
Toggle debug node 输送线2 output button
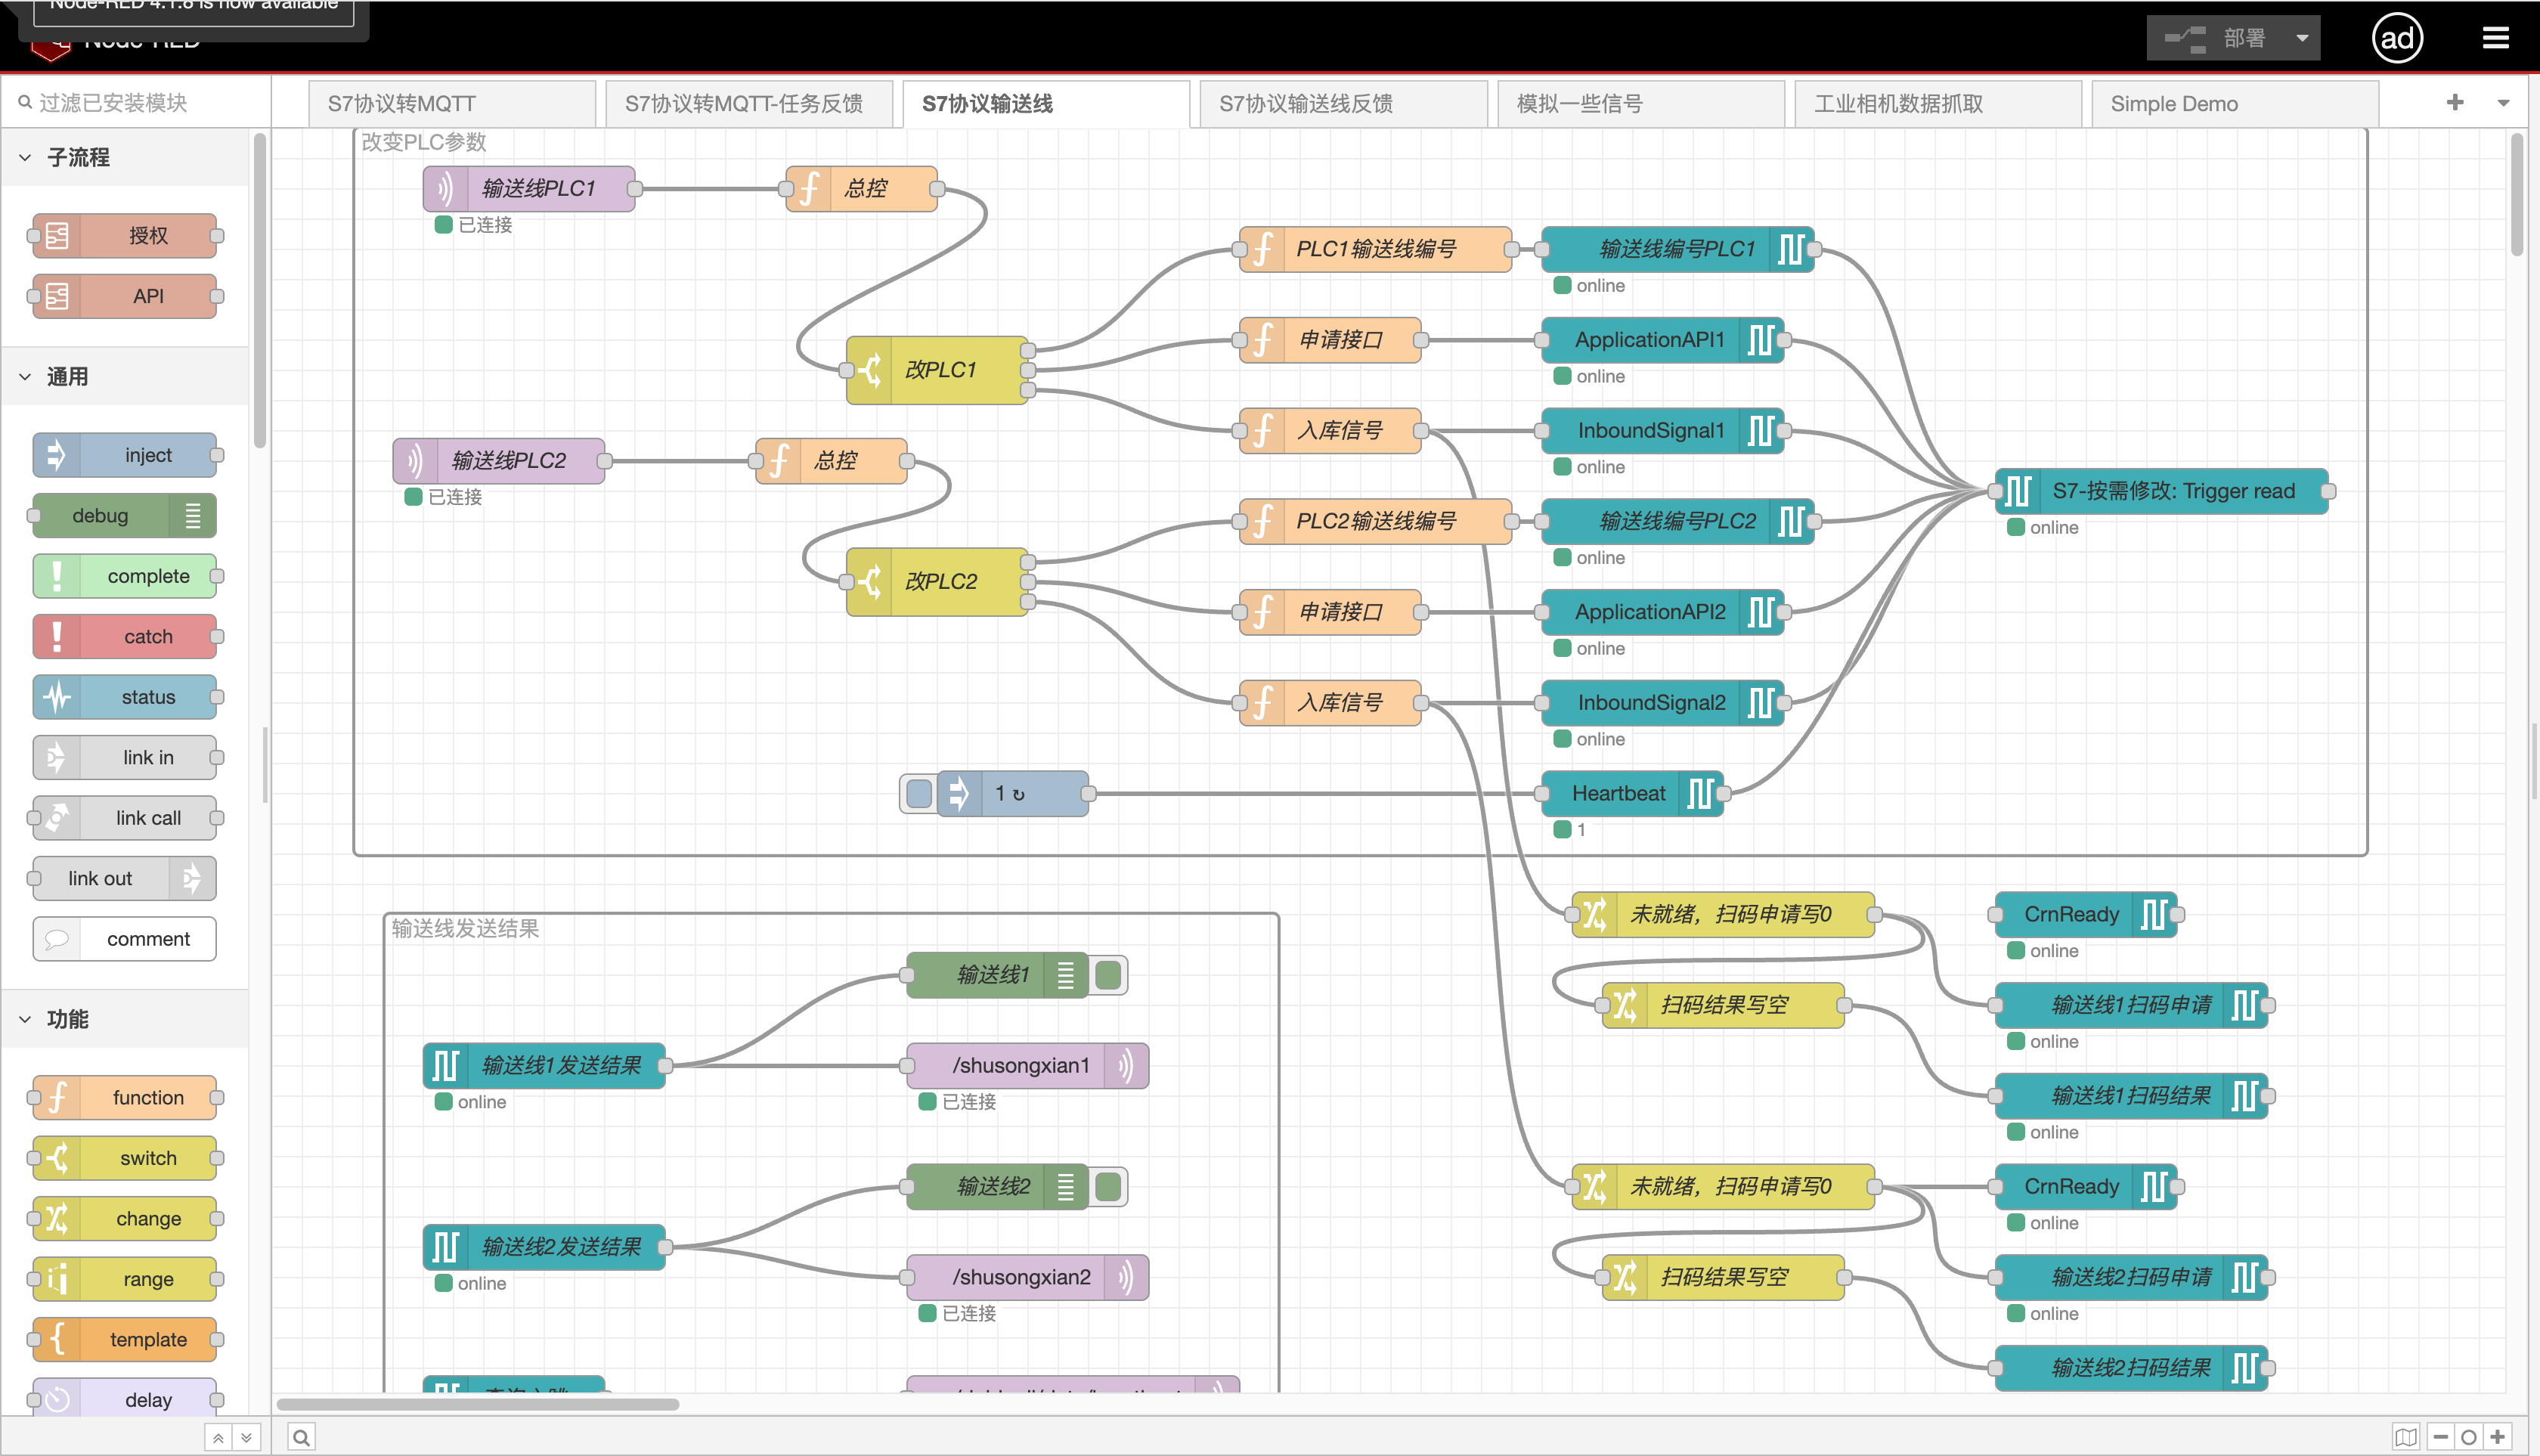pos(1108,1187)
